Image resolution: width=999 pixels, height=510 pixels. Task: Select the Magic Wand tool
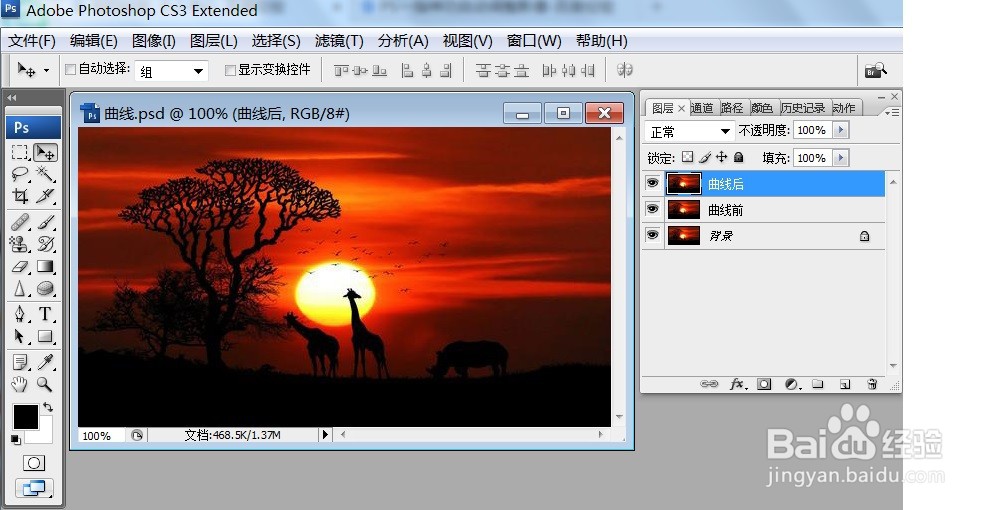coord(45,174)
